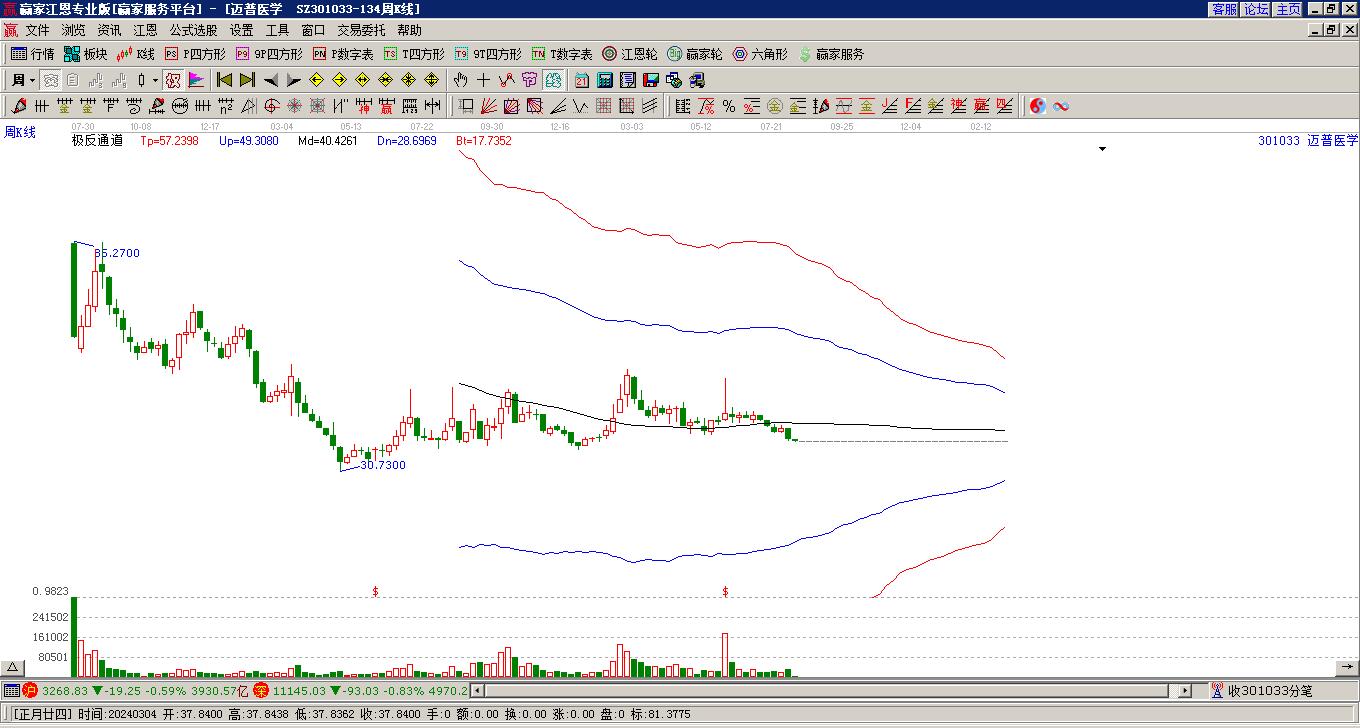This screenshot has height=728, width=1360.
Task: Expand the candlestick style dropdown arrow
Action: pos(155,80)
